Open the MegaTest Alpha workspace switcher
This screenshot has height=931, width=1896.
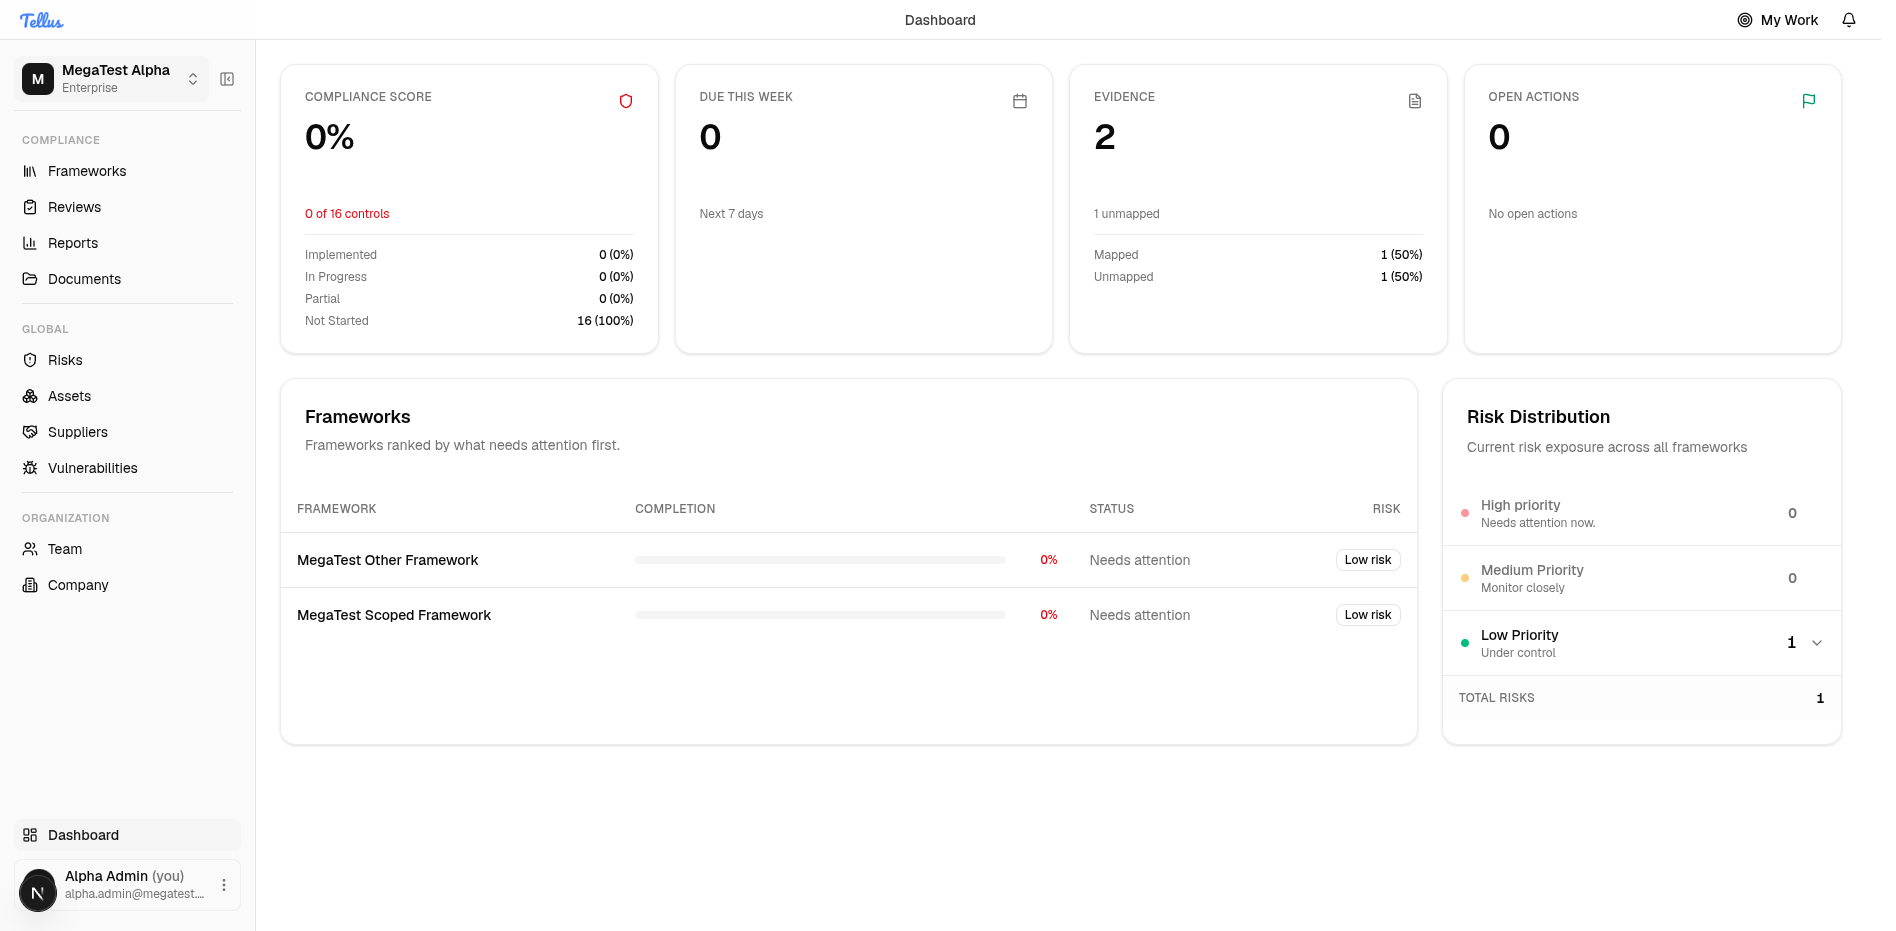point(113,79)
